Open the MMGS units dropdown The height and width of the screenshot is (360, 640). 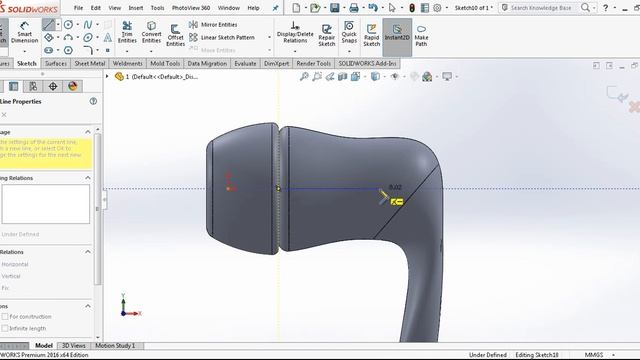613,355
